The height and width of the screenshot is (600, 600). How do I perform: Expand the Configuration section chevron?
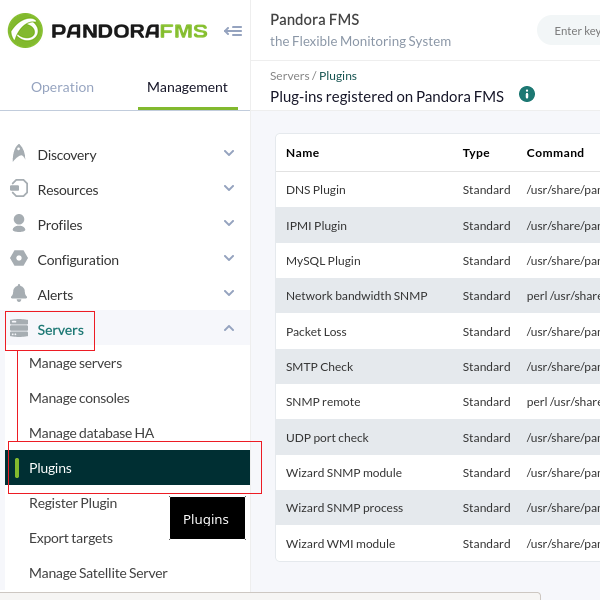tap(229, 259)
